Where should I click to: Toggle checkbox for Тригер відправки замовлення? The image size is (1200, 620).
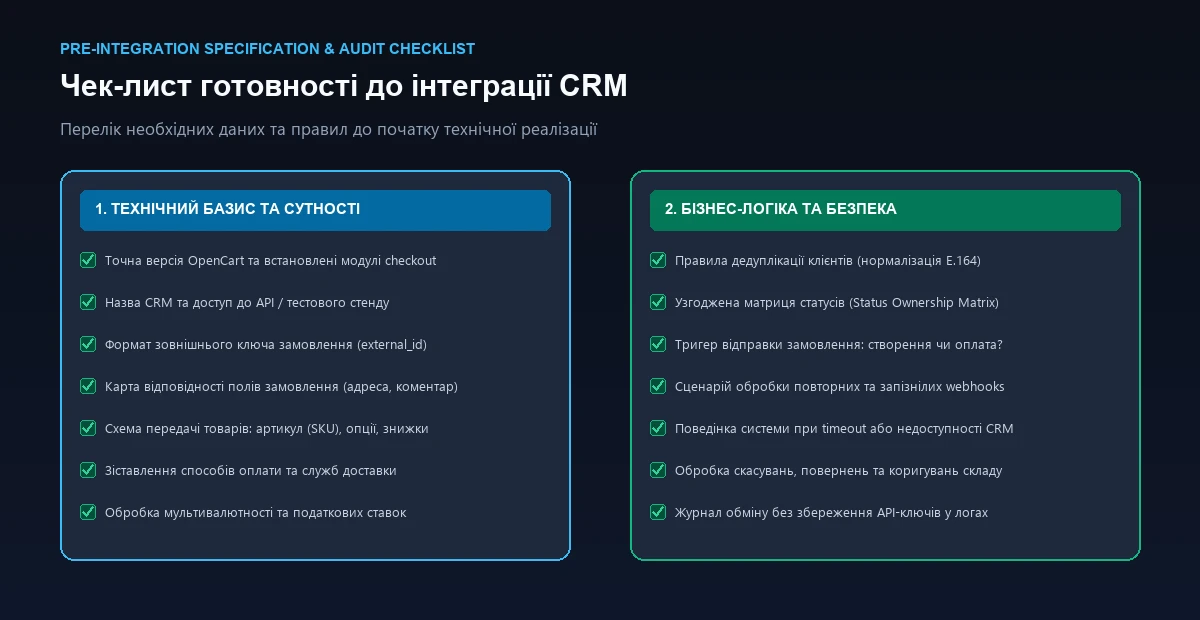[x=658, y=344]
